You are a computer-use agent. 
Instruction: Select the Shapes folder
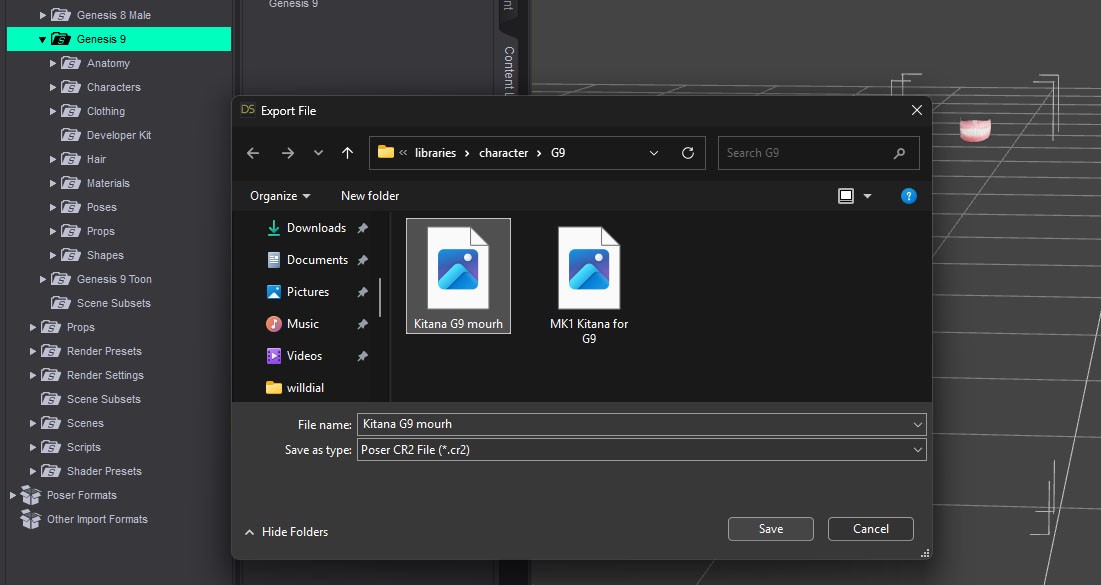(105, 255)
